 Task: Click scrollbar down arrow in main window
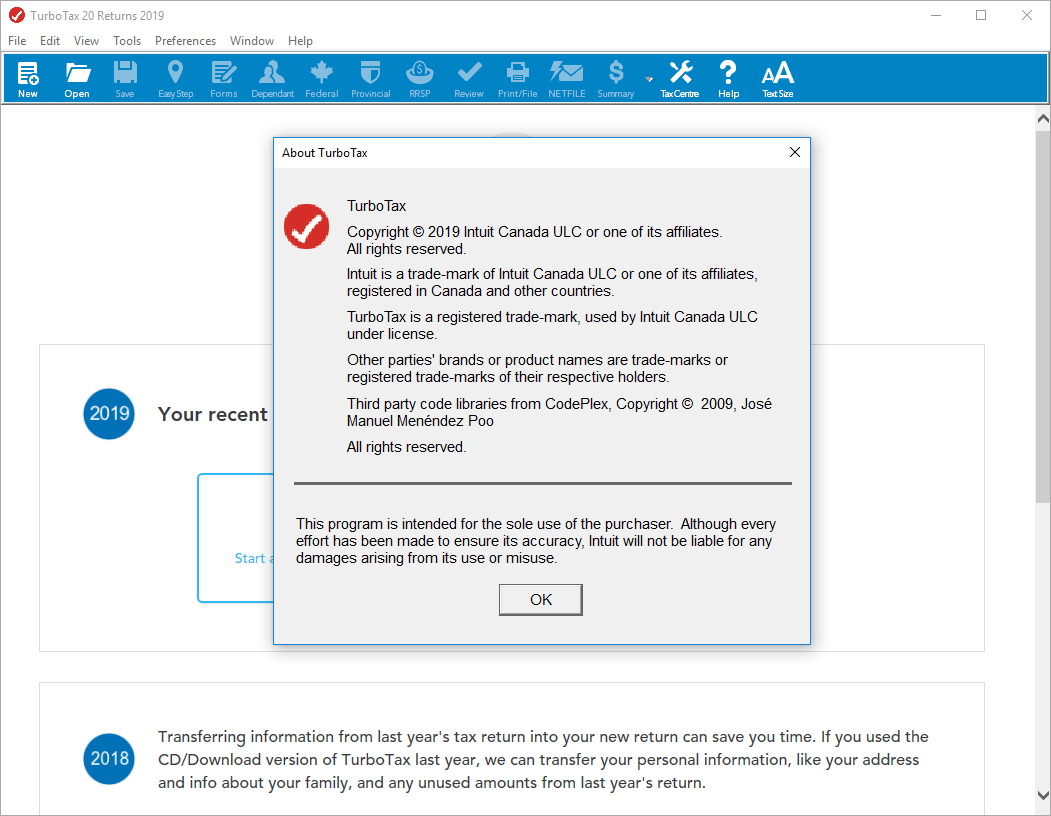click(1043, 795)
